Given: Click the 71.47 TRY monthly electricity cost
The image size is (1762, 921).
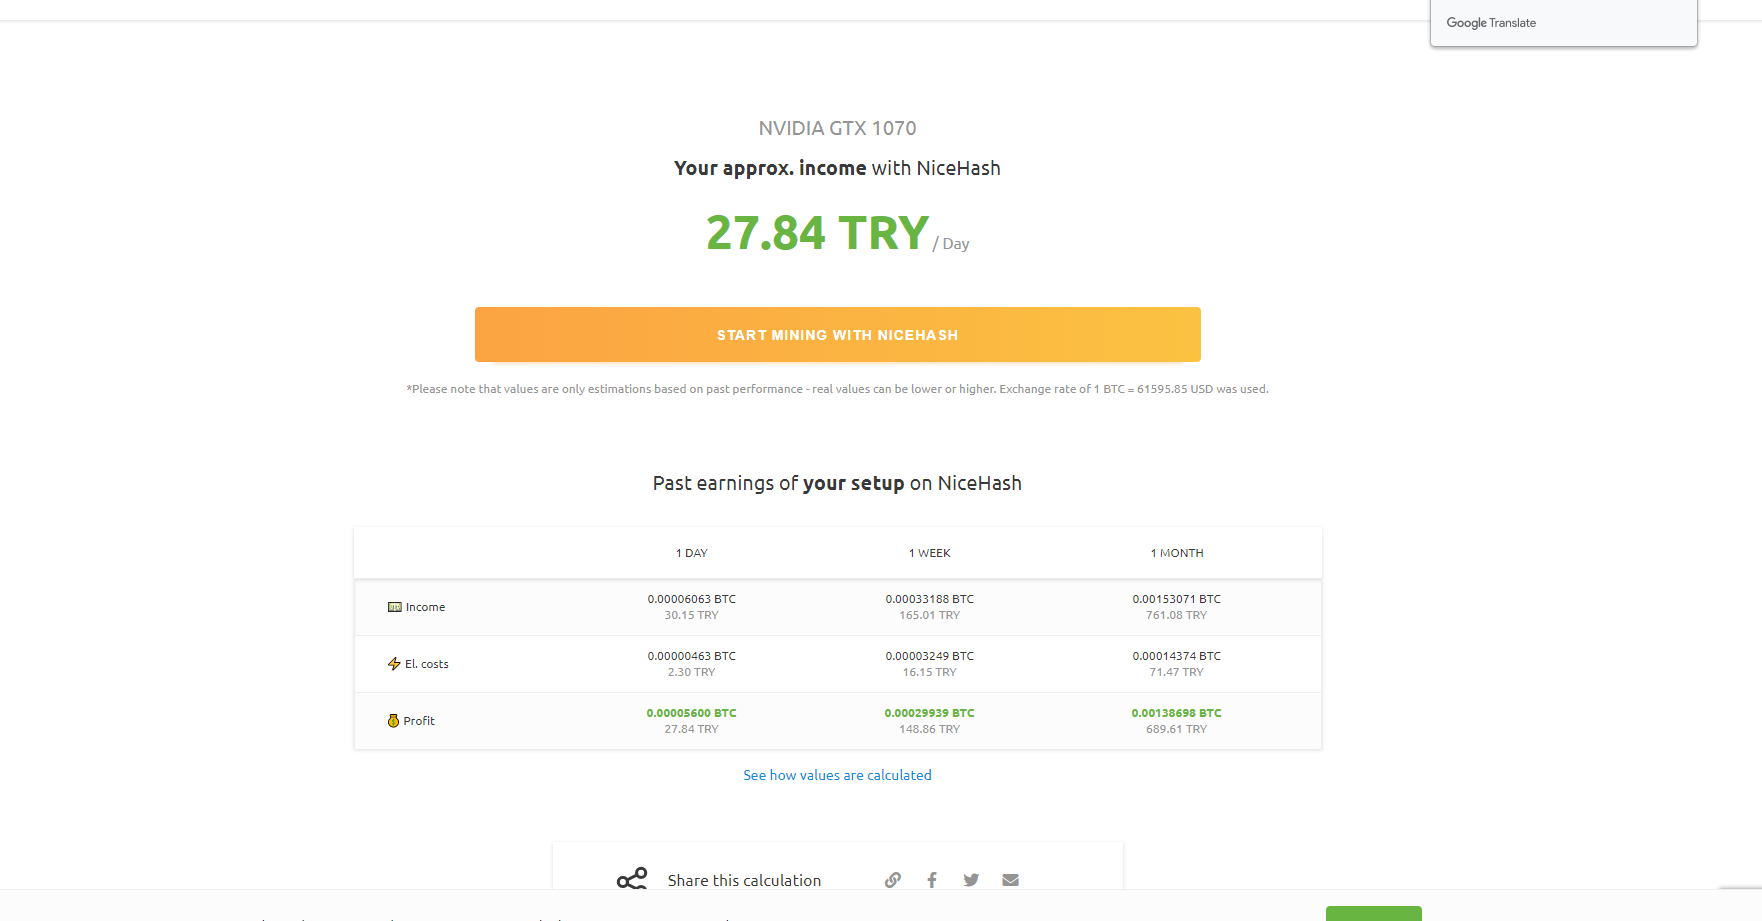Looking at the screenshot, I should pos(1177,672).
